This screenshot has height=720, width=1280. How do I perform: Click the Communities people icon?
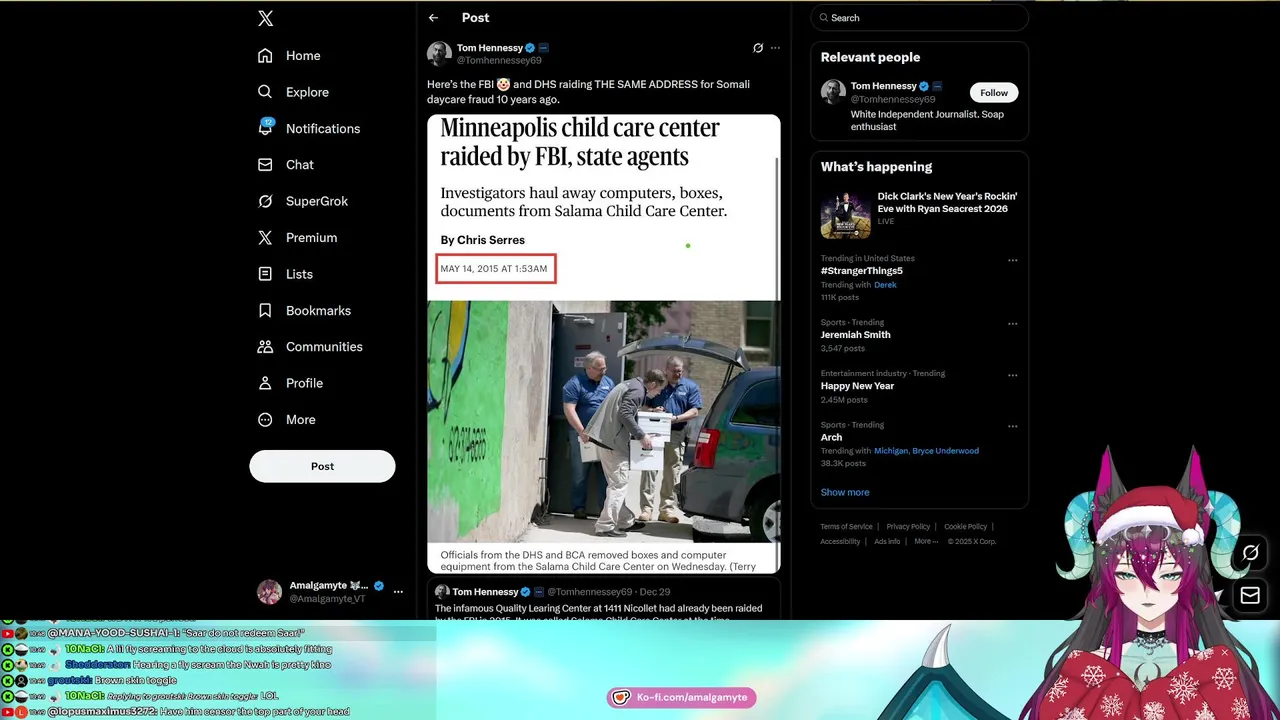pyautogui.click(x=265, y=347)
